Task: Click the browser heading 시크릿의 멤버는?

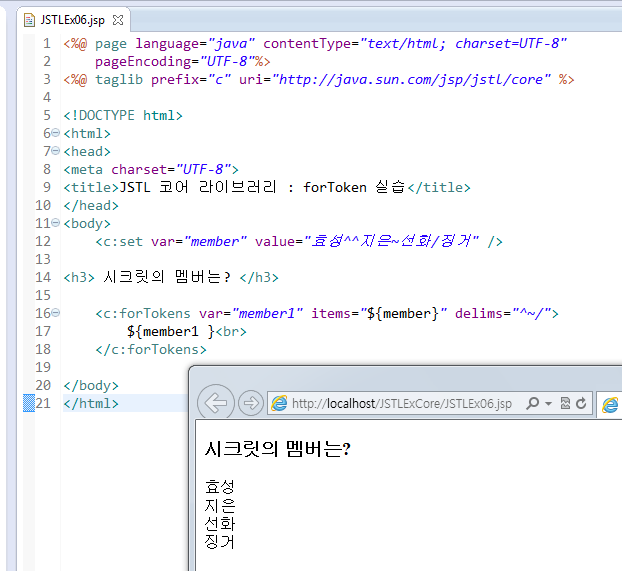Action: point(278,449)
